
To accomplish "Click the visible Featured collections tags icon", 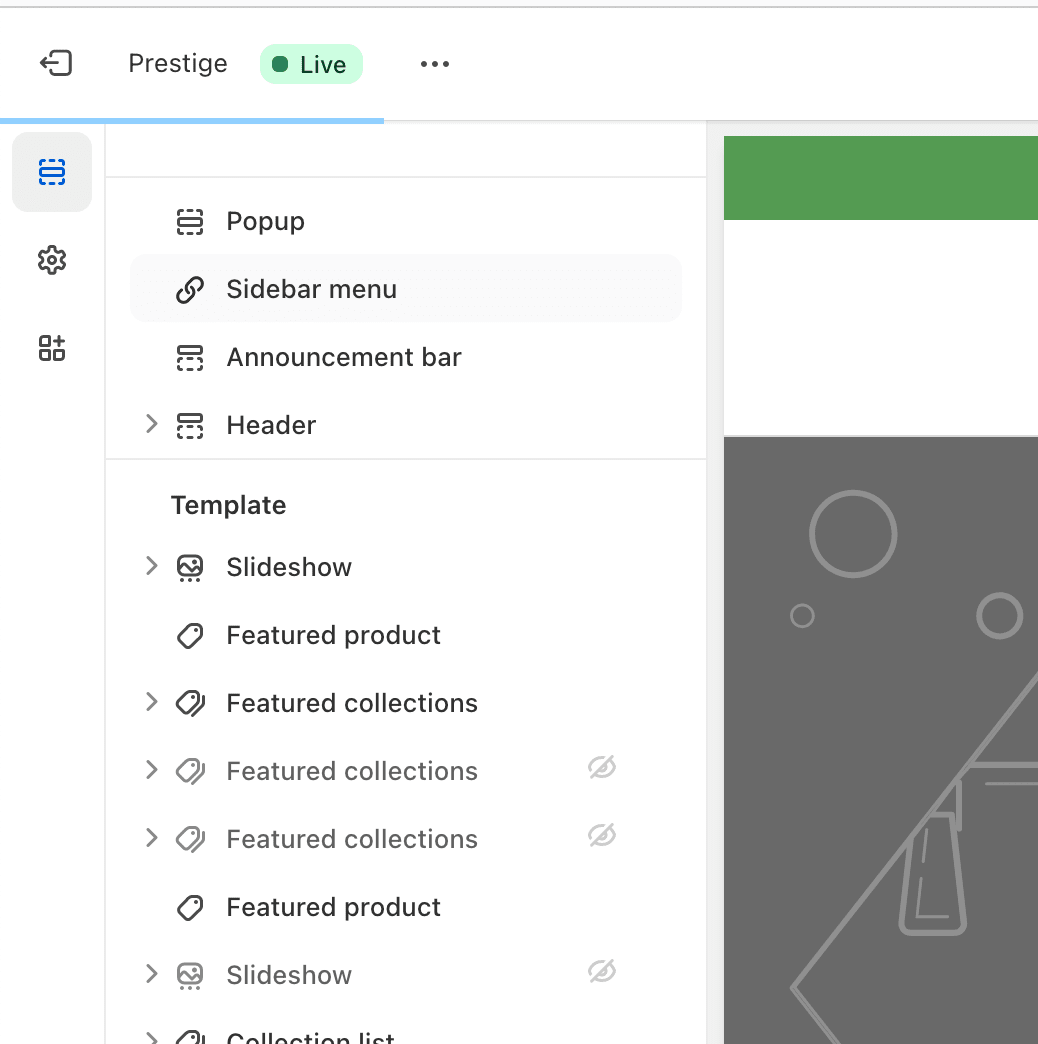I will coord(190,704).
